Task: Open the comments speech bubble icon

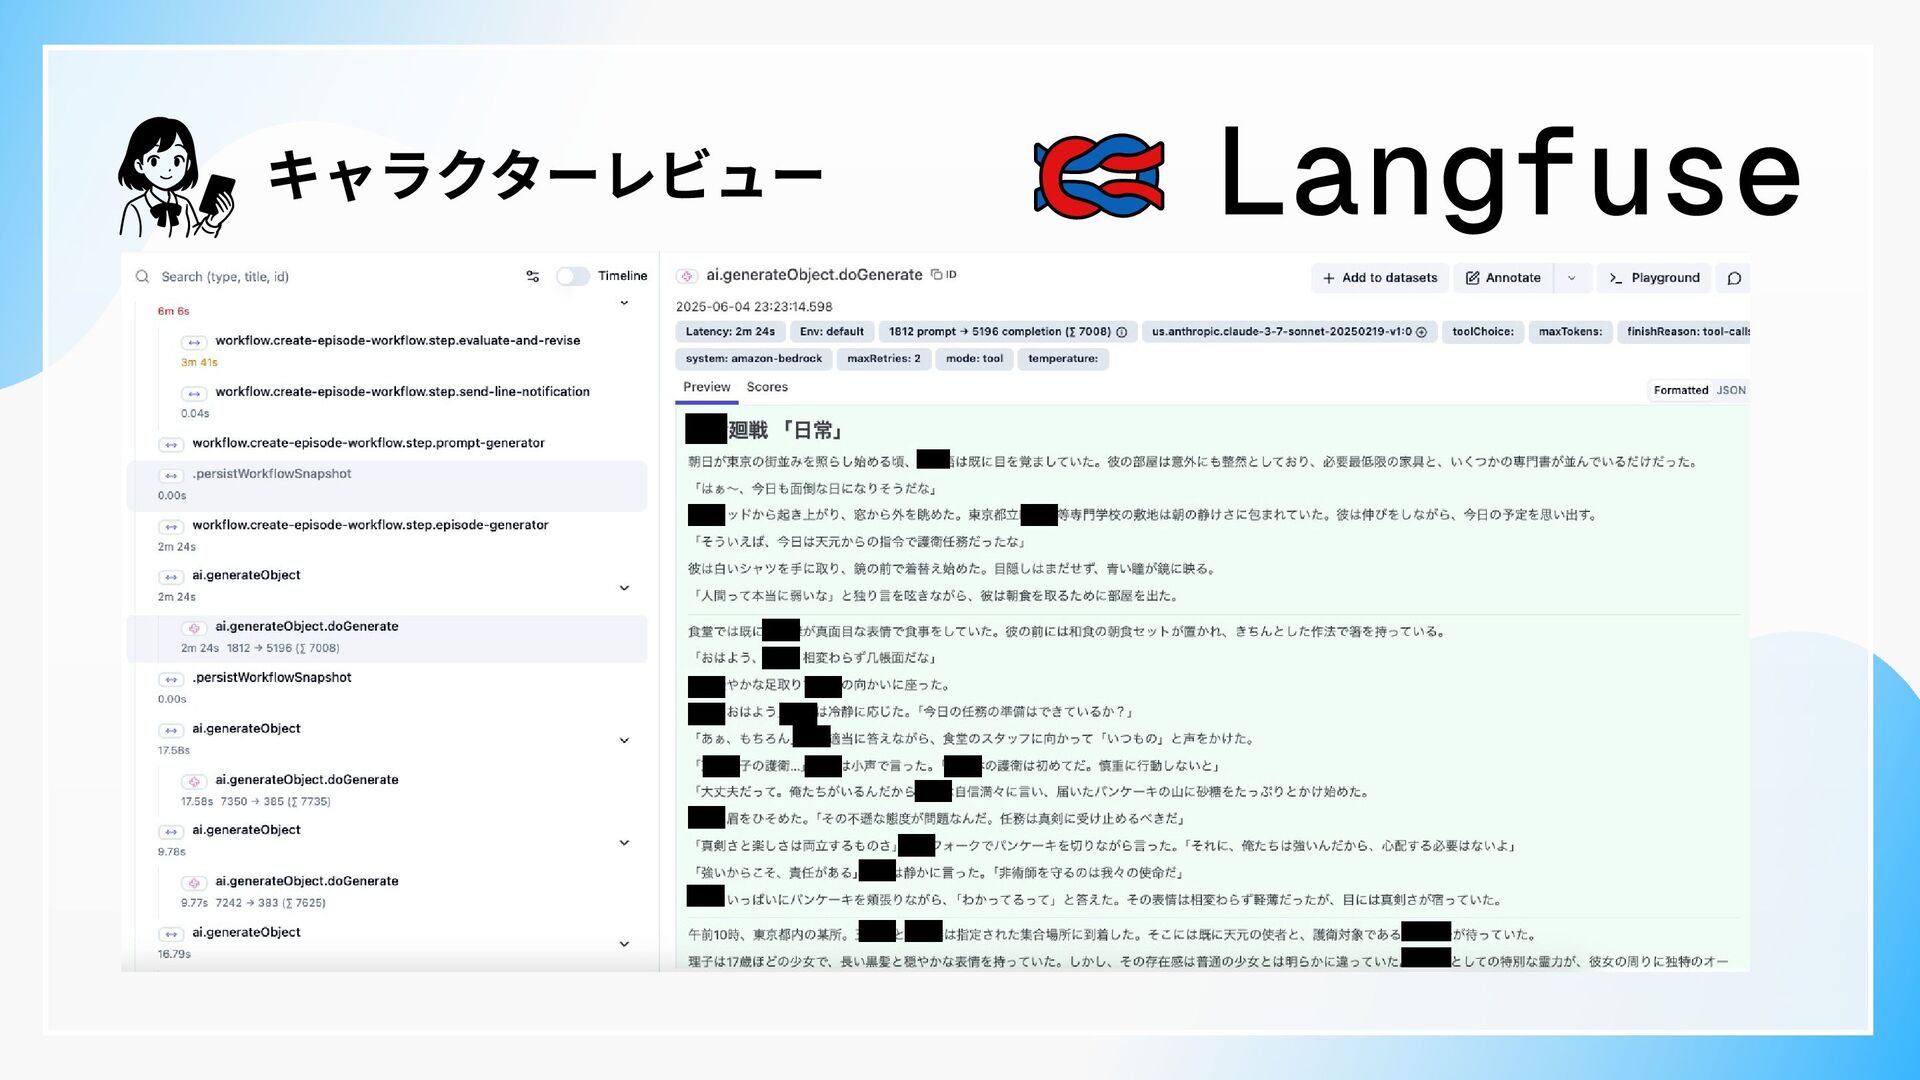Action: (x=1734, y=278)
